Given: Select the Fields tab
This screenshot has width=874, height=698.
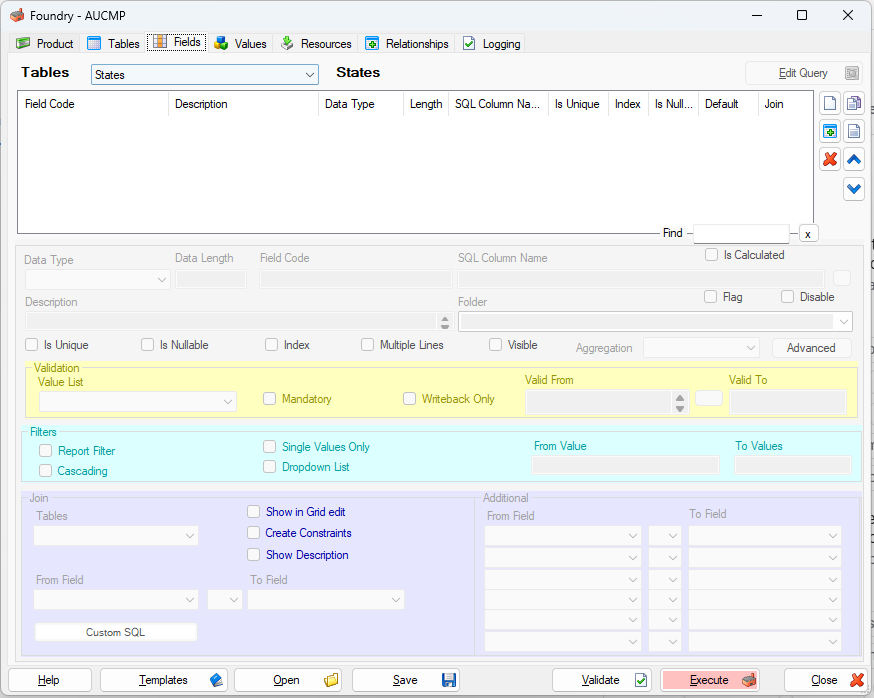Looking at the screenshot, I should pos(177,42).
